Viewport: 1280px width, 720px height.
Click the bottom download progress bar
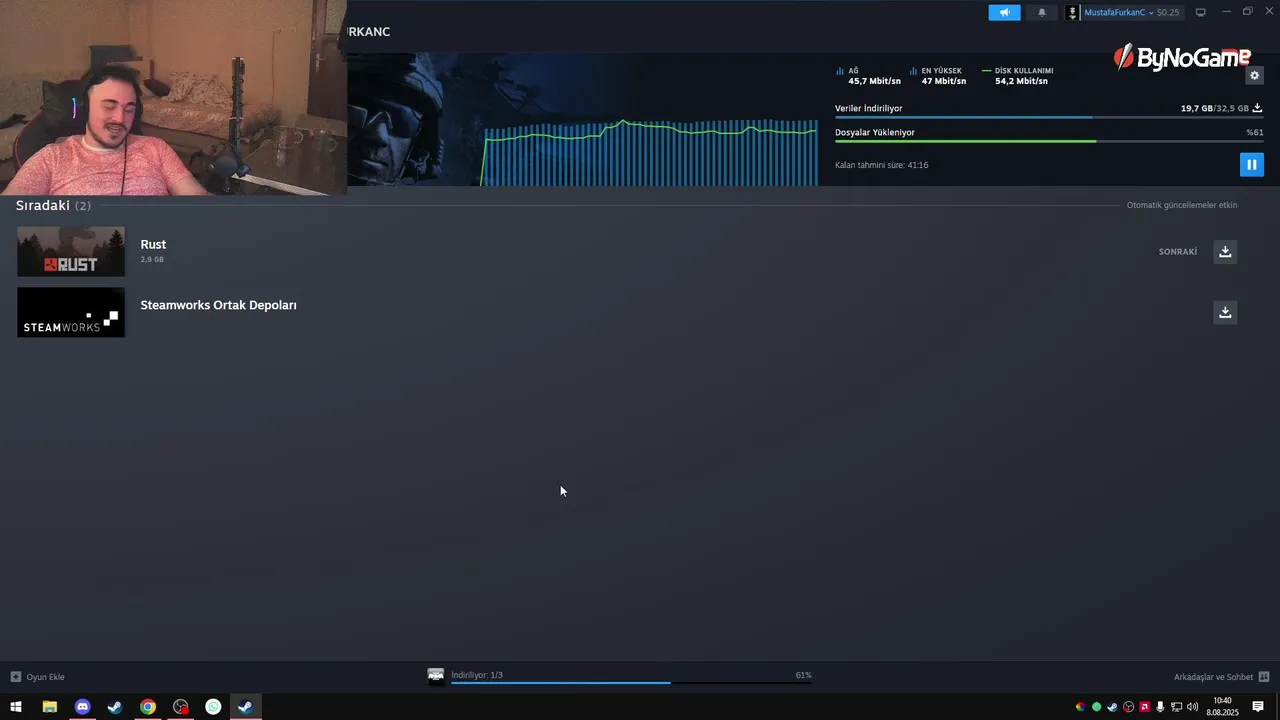click(x=631, y=683)
